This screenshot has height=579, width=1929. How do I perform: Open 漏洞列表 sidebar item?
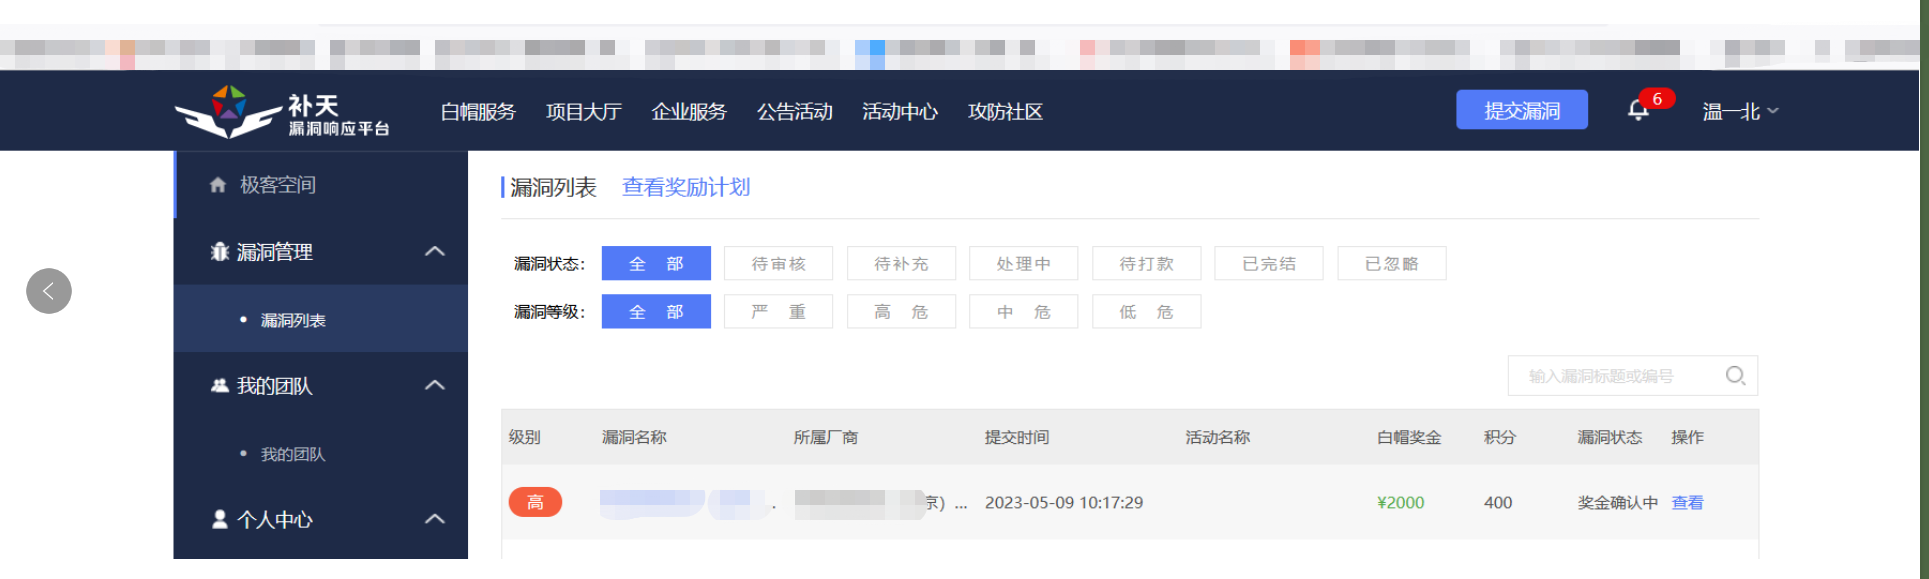tap(321, 319)
